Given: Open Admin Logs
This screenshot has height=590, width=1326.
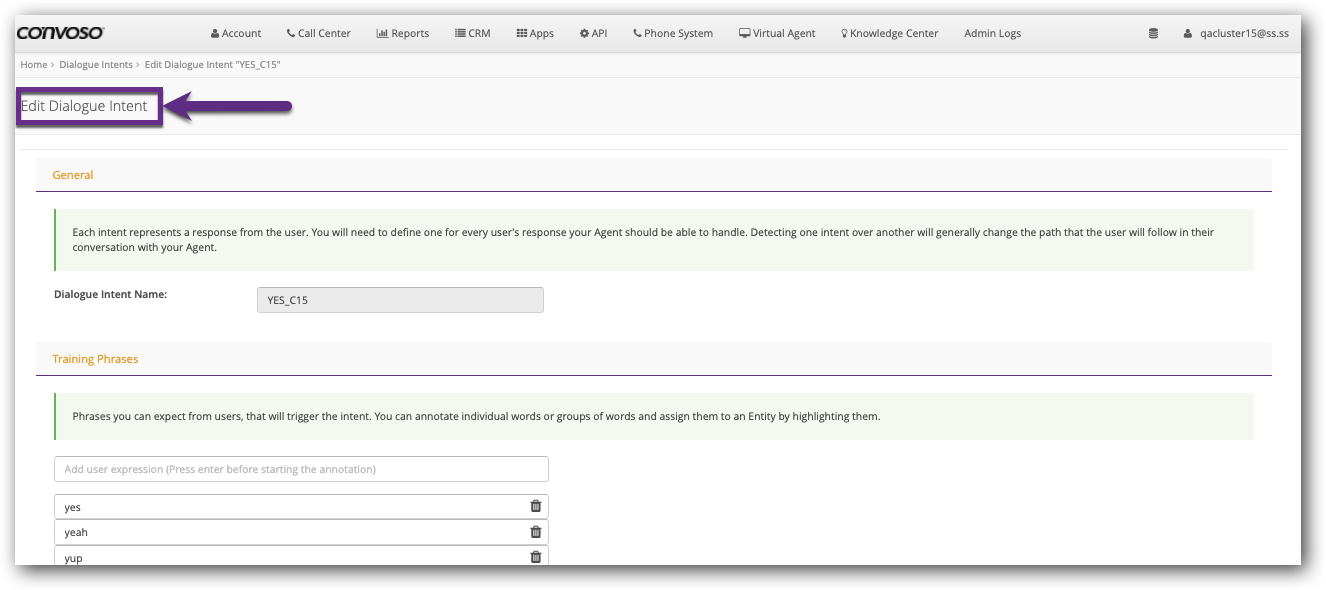Looking at the screenshot, I should [x=992, y=33].
